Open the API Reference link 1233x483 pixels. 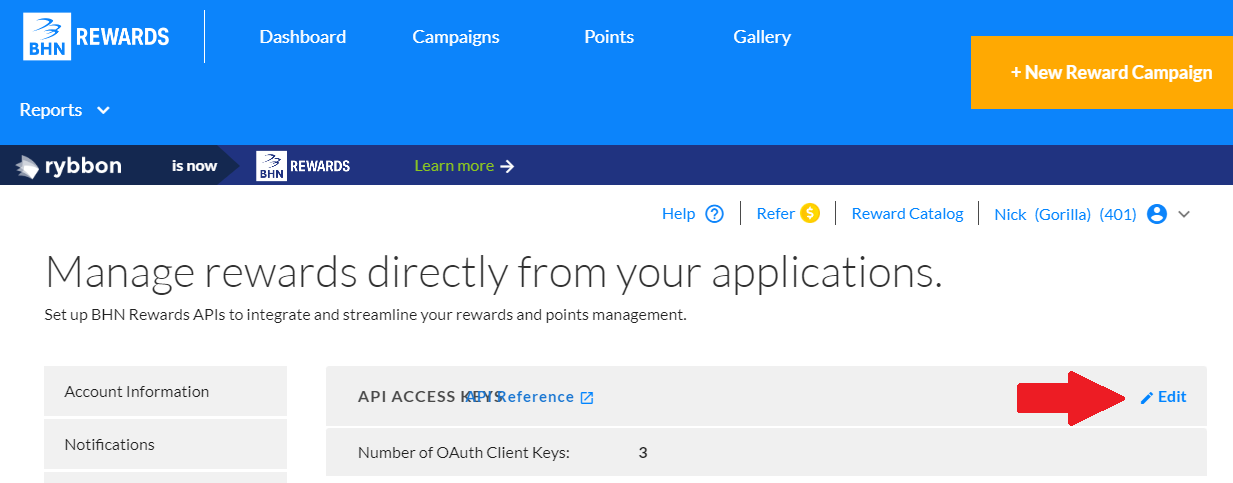(520, 397)
